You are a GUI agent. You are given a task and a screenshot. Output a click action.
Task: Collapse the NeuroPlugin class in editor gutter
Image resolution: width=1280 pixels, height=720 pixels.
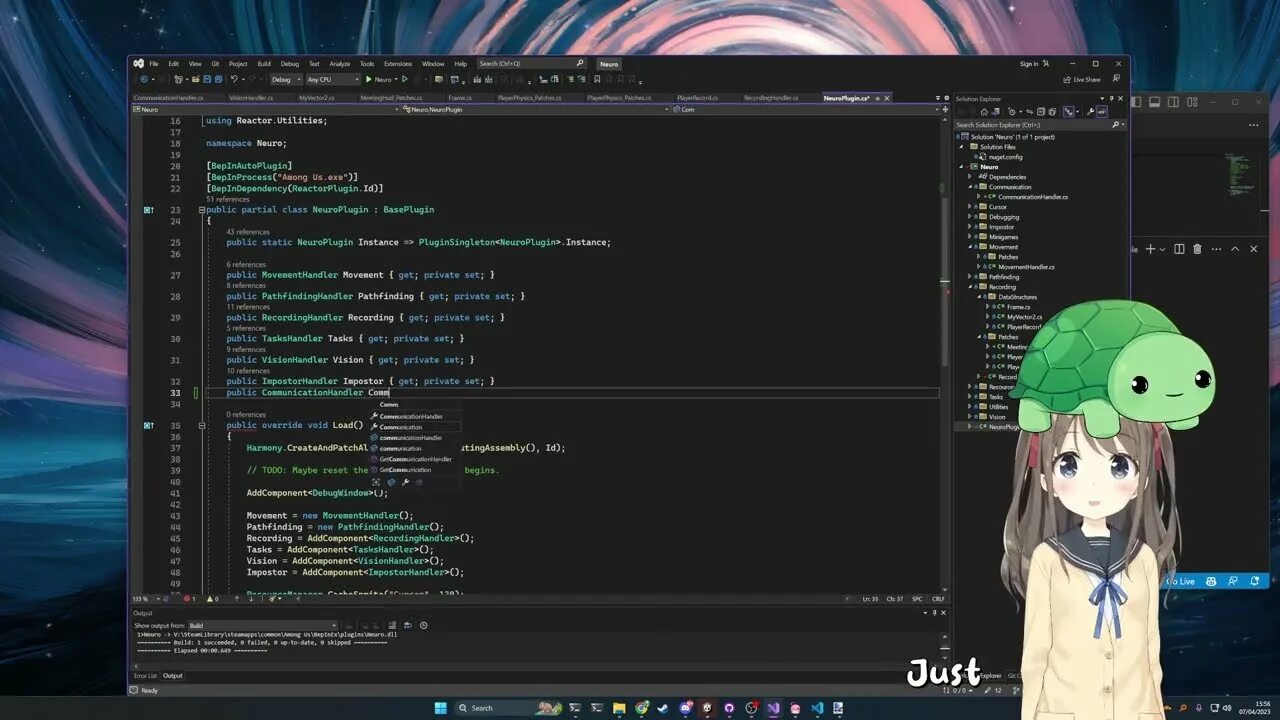[202, 210]
